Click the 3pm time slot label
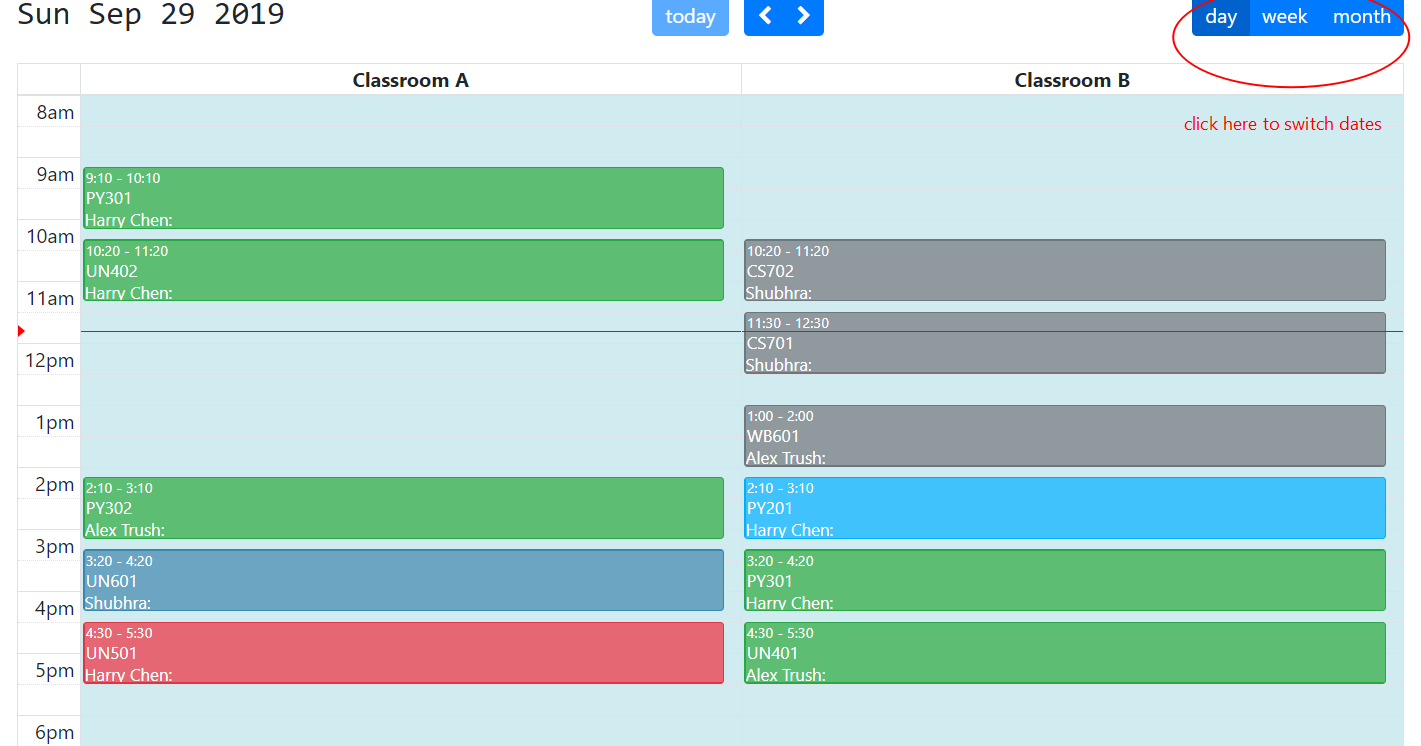 point(55,546)
